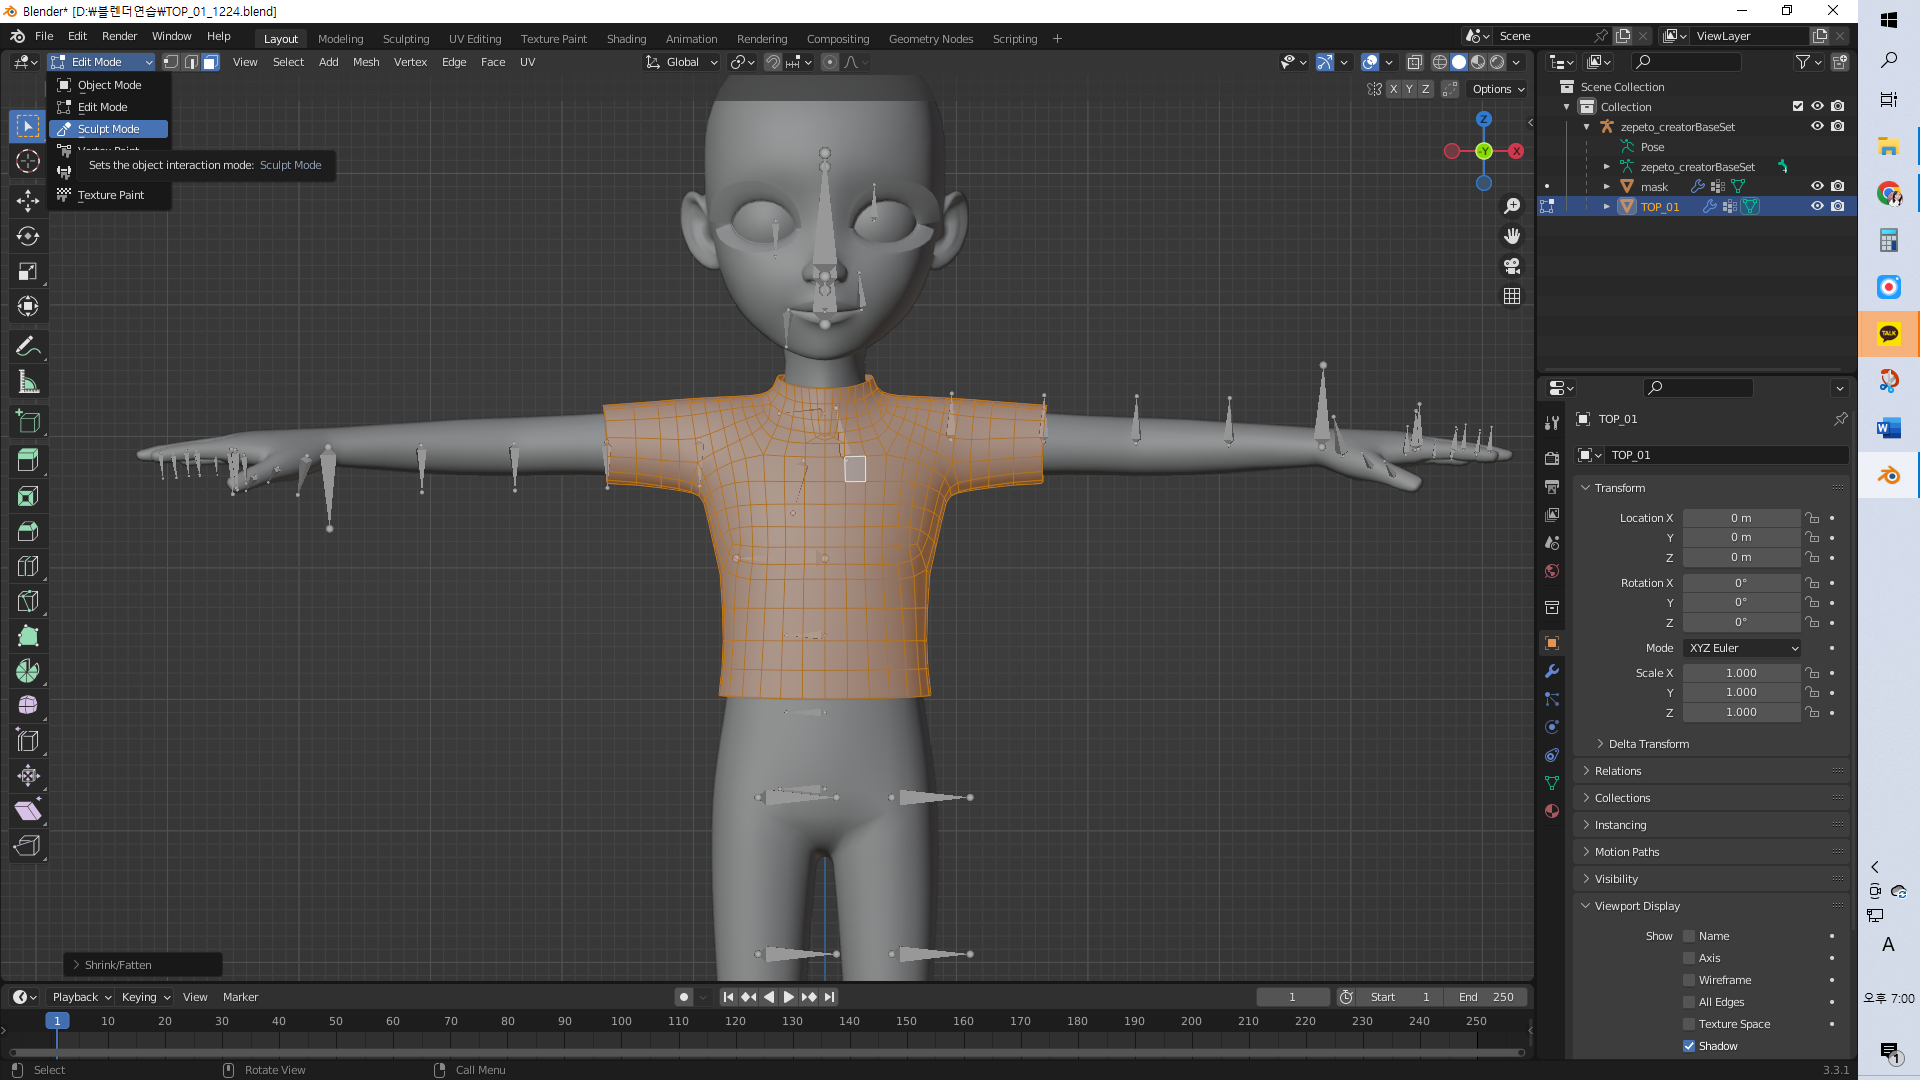Select the Measure tool
The image size is (1920, 1080).
pyautogui.click(x=28, y=382)
